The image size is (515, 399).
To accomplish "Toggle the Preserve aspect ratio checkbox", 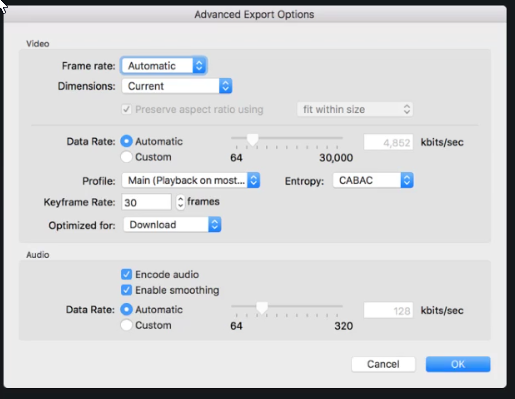I will tap(126, 109).
